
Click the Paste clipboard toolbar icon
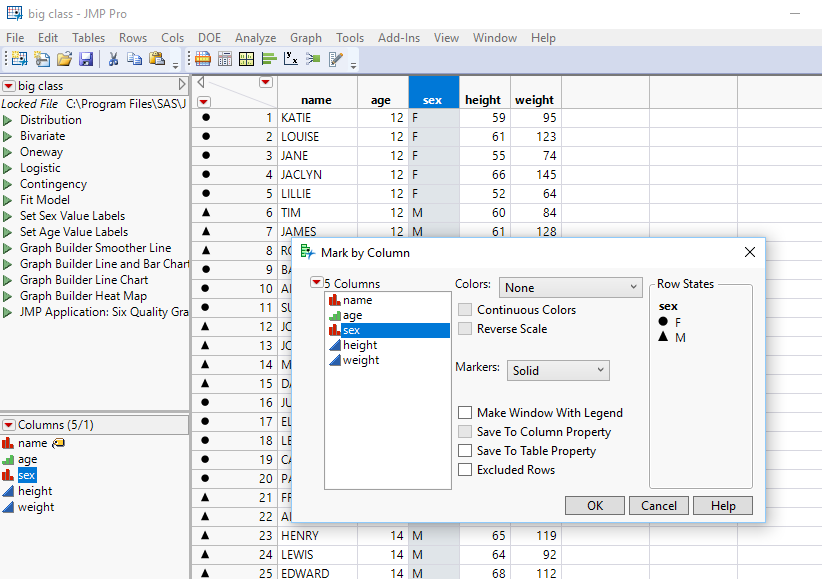click(x=157, y=59)
